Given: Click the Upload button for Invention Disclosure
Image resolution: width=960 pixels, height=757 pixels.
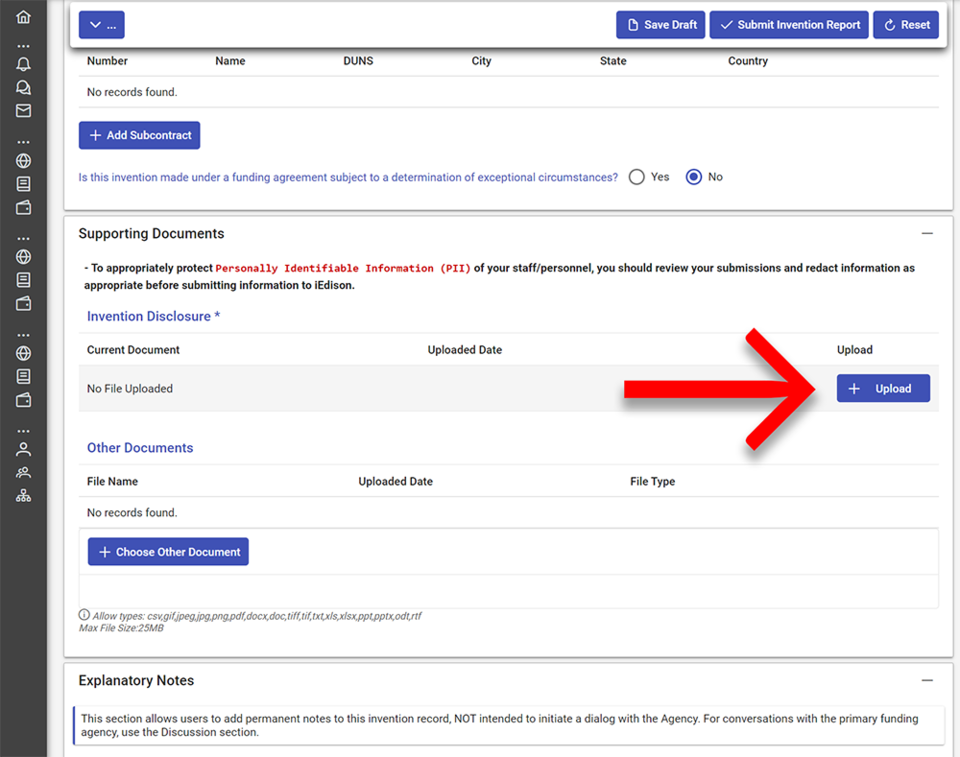Looking at the screenshot, I should tap(883, 388).
